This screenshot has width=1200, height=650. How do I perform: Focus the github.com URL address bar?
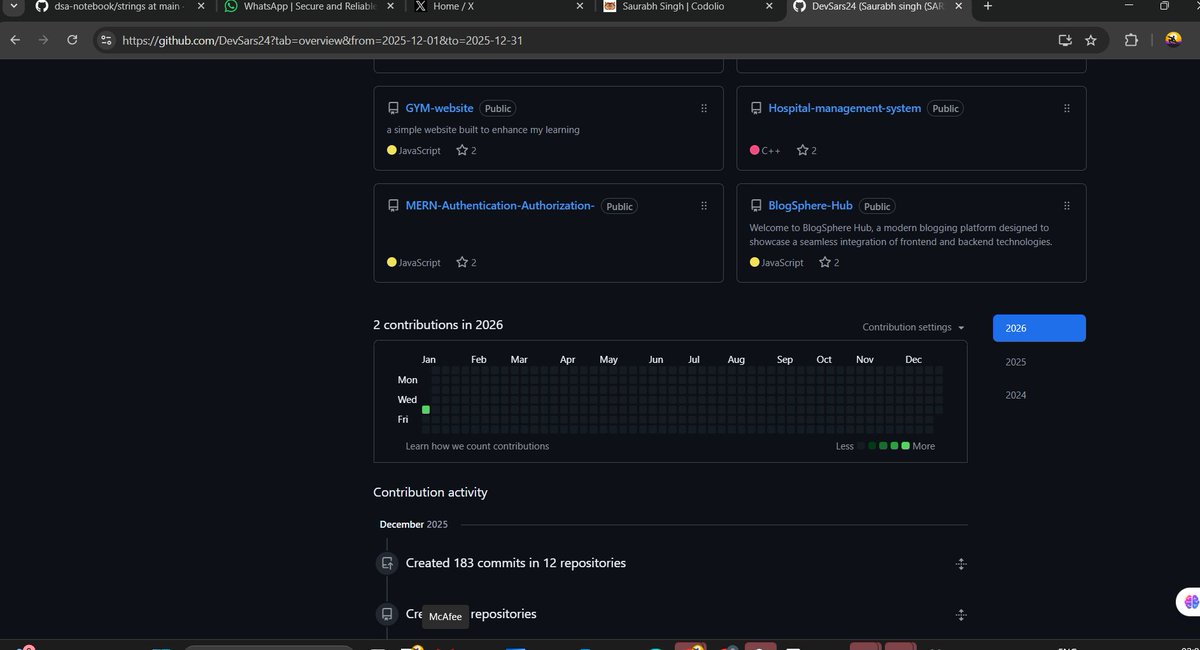pos(580,40)
